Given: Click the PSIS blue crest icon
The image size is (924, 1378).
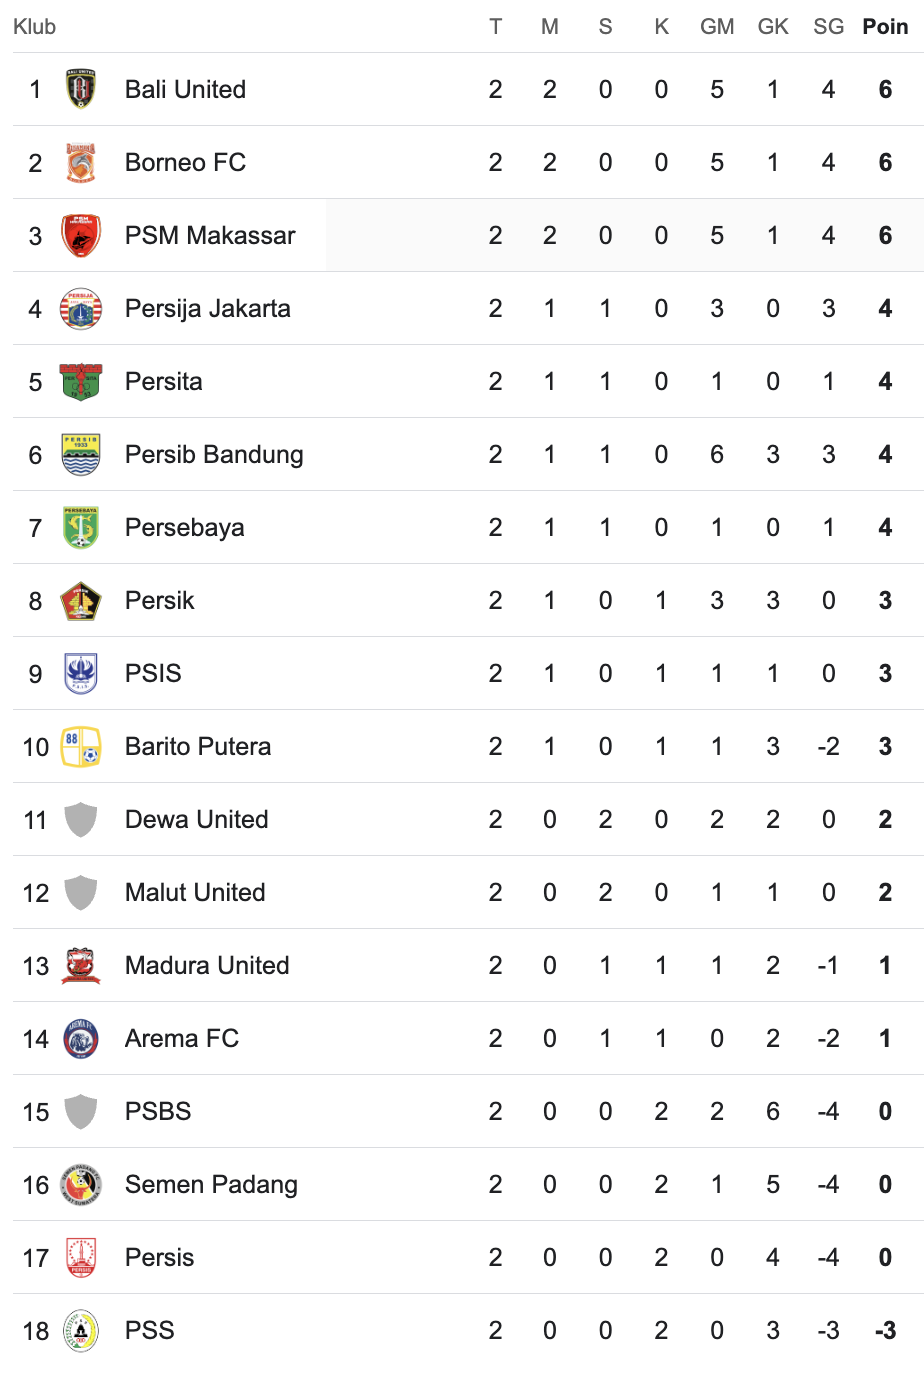Looking at the screenshot, I should click(x=81, y=673).
